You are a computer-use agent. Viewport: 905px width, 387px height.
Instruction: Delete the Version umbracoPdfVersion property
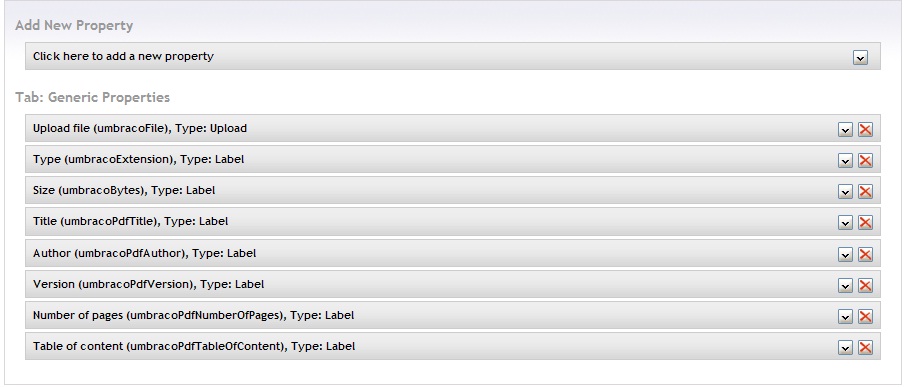[865, 286]
